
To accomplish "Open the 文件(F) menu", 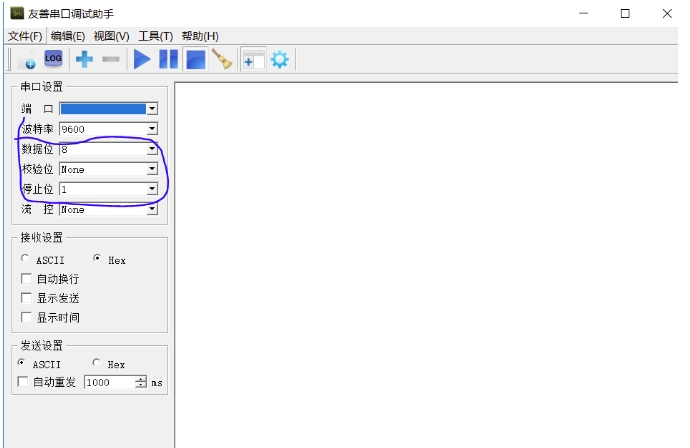I will 25,36.
